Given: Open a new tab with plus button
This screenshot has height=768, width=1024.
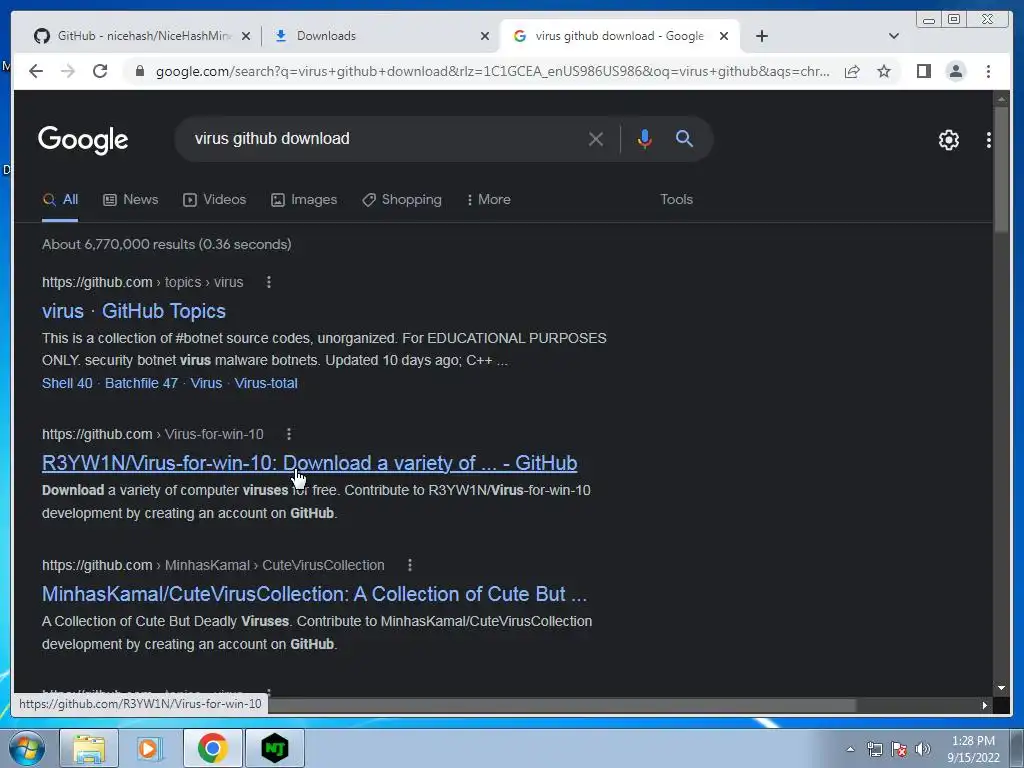Looking at the screenshot, I should point(761,36).
